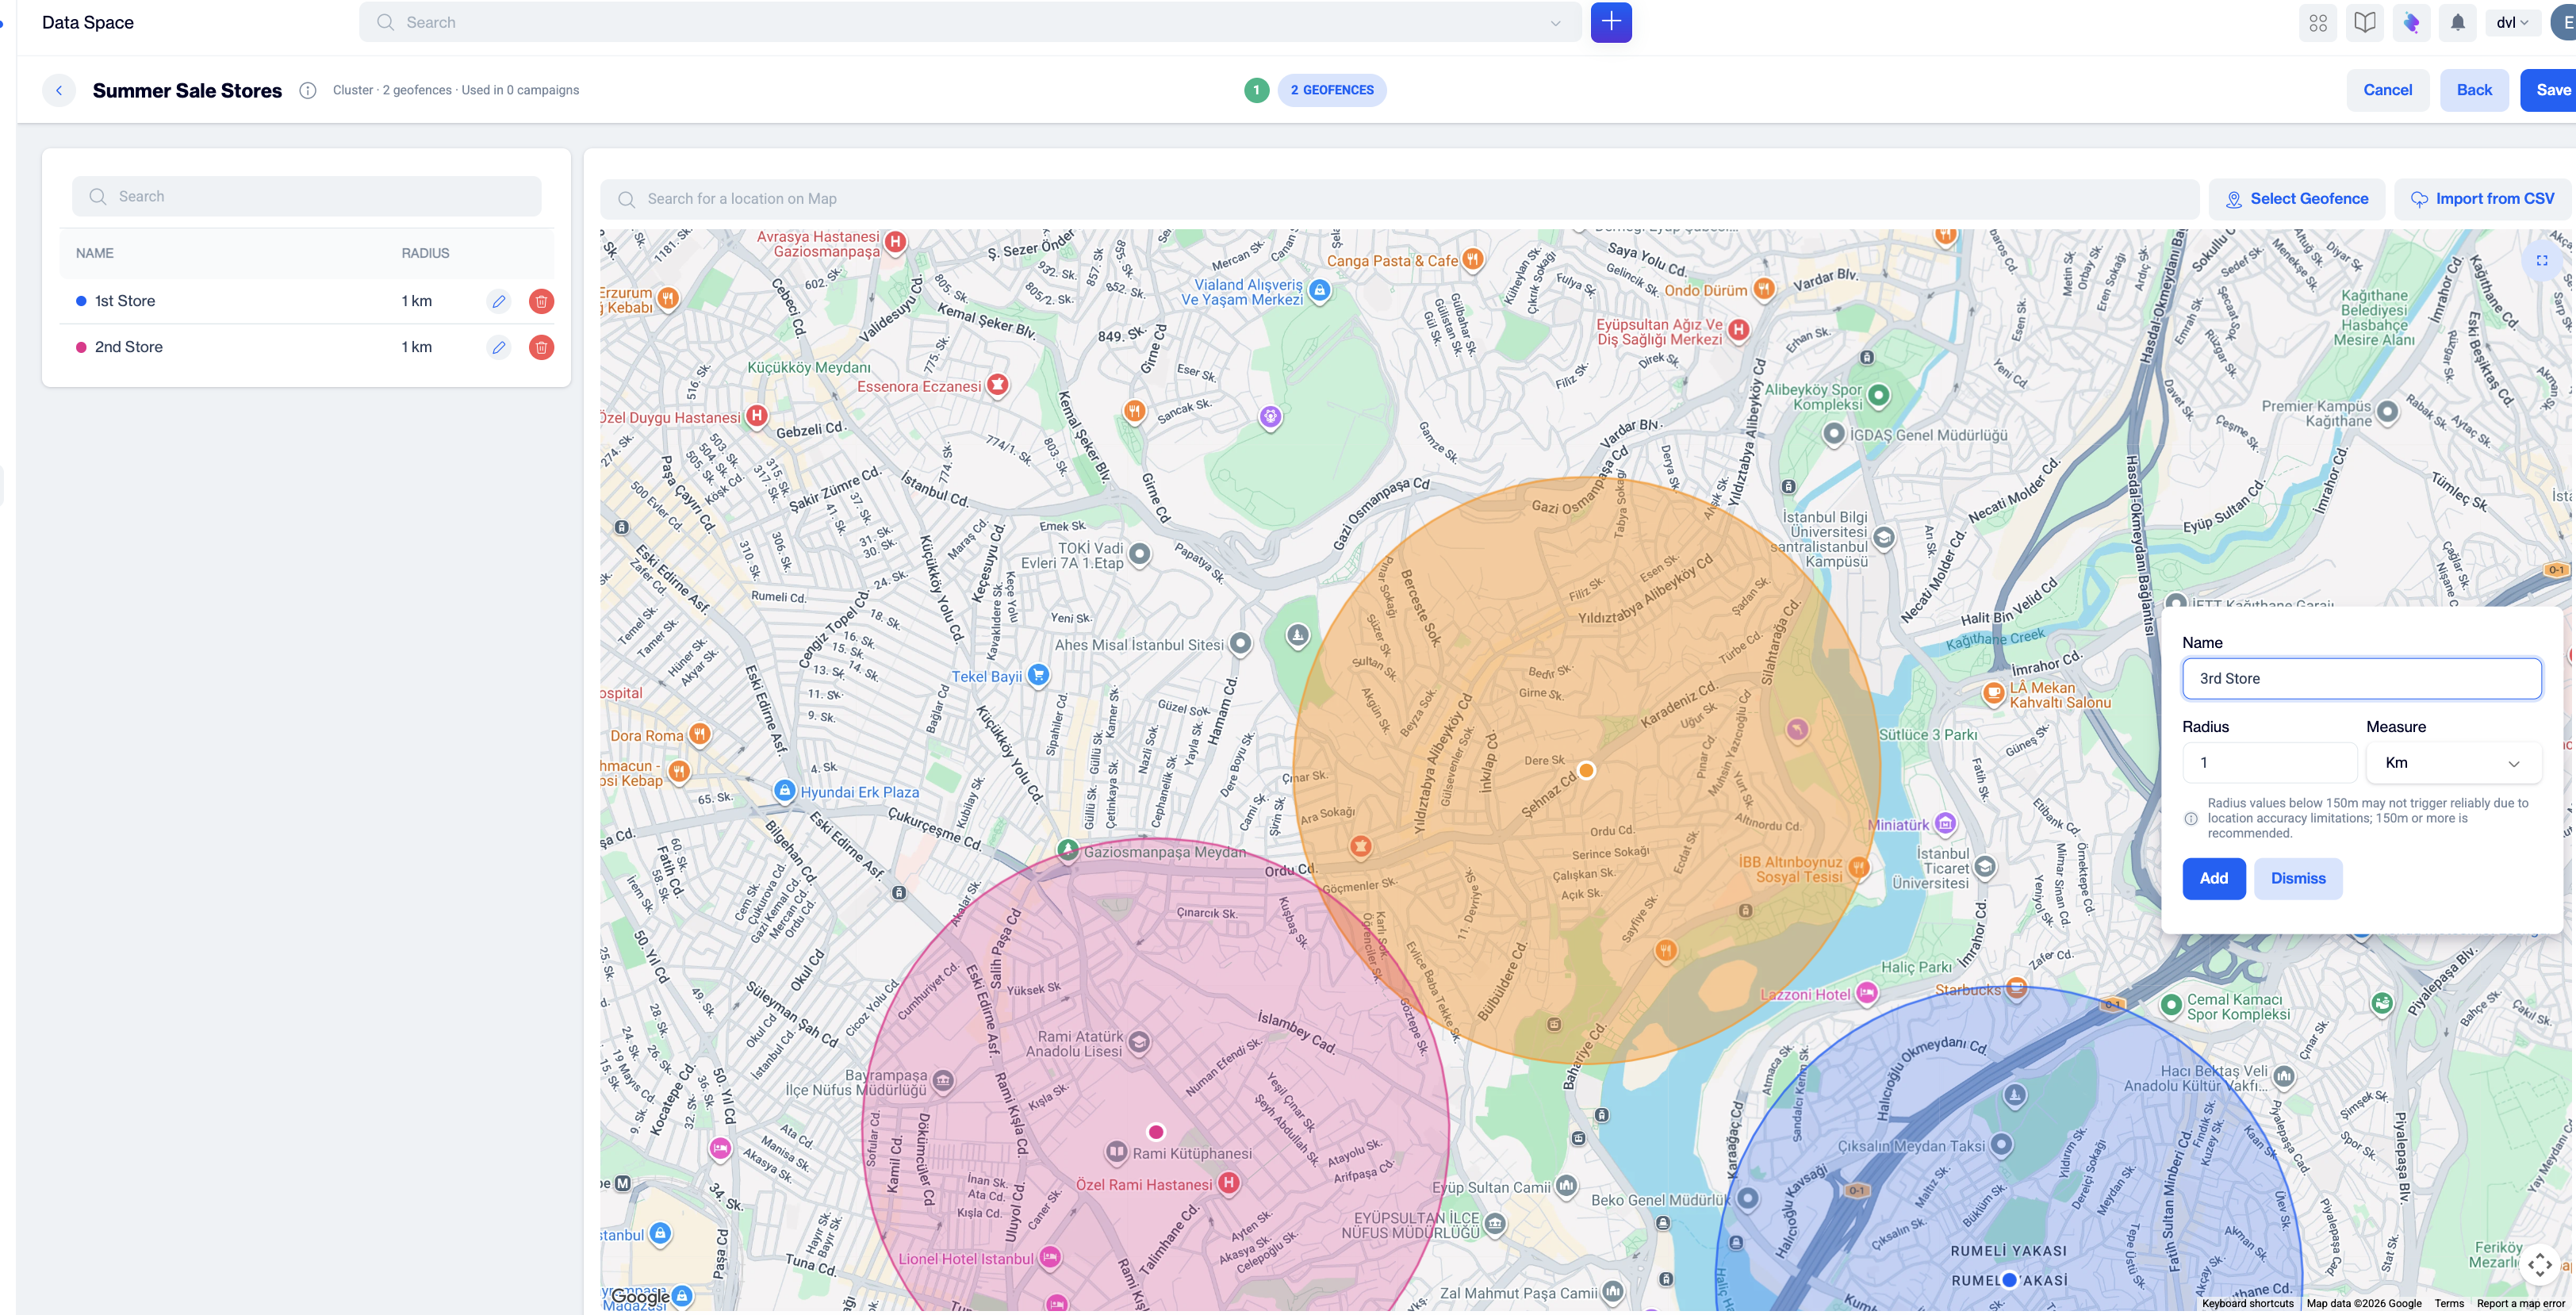
Task: Click the NAME column header
Action: coord(95,253)
